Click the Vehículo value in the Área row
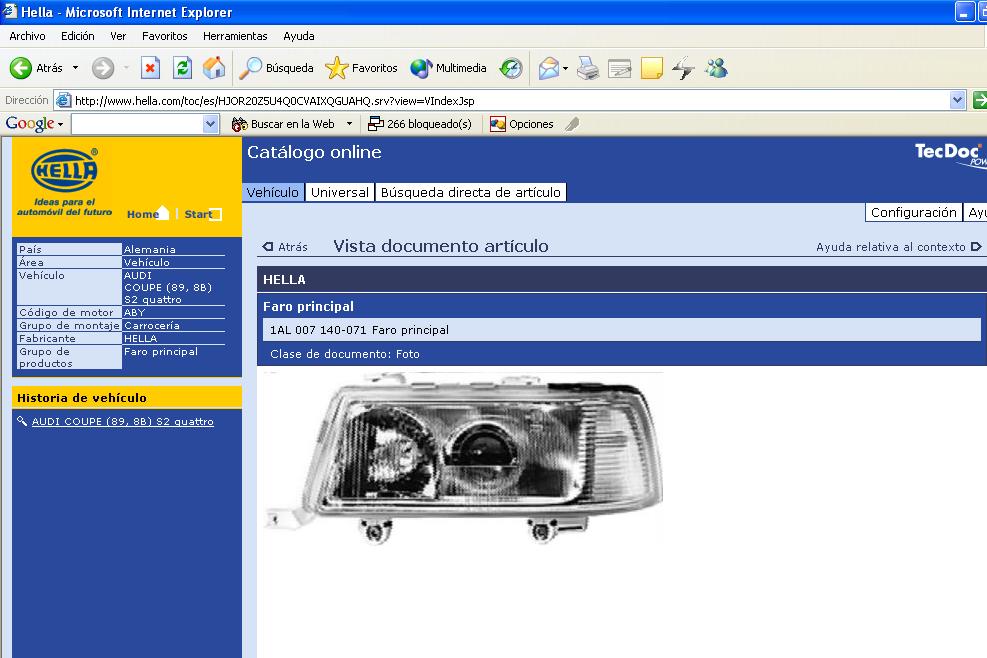 (x=147, y=263)
